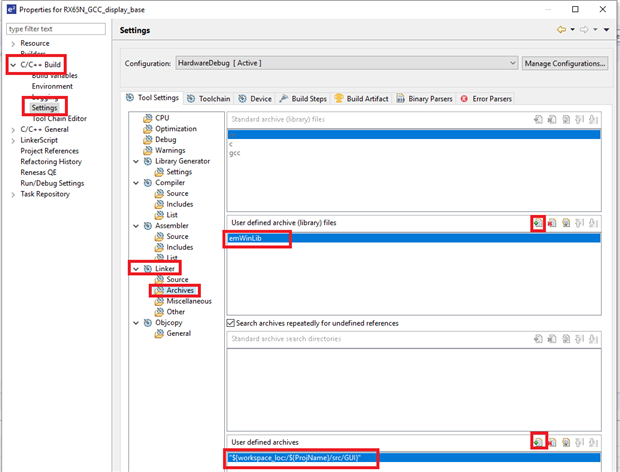Open the Build Steps tab
Viewport: 620px width, 472px height.
(x=307, y=99)
